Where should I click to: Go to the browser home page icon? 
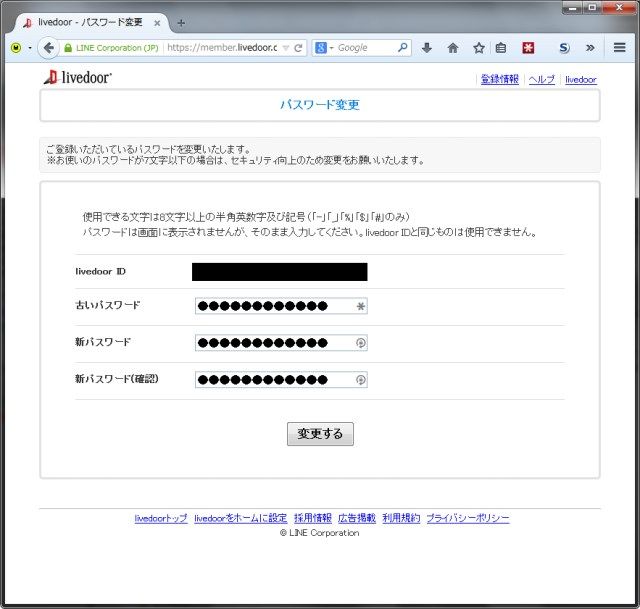(x=453, y=48)
